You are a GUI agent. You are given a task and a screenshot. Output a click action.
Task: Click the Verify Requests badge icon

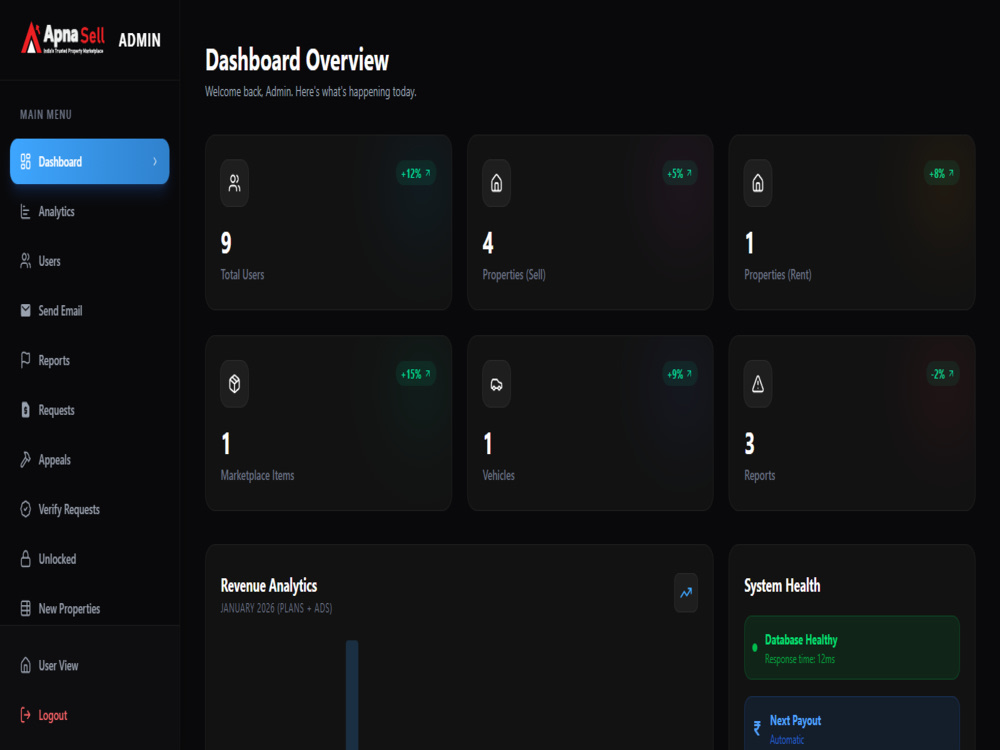[26, 510]
